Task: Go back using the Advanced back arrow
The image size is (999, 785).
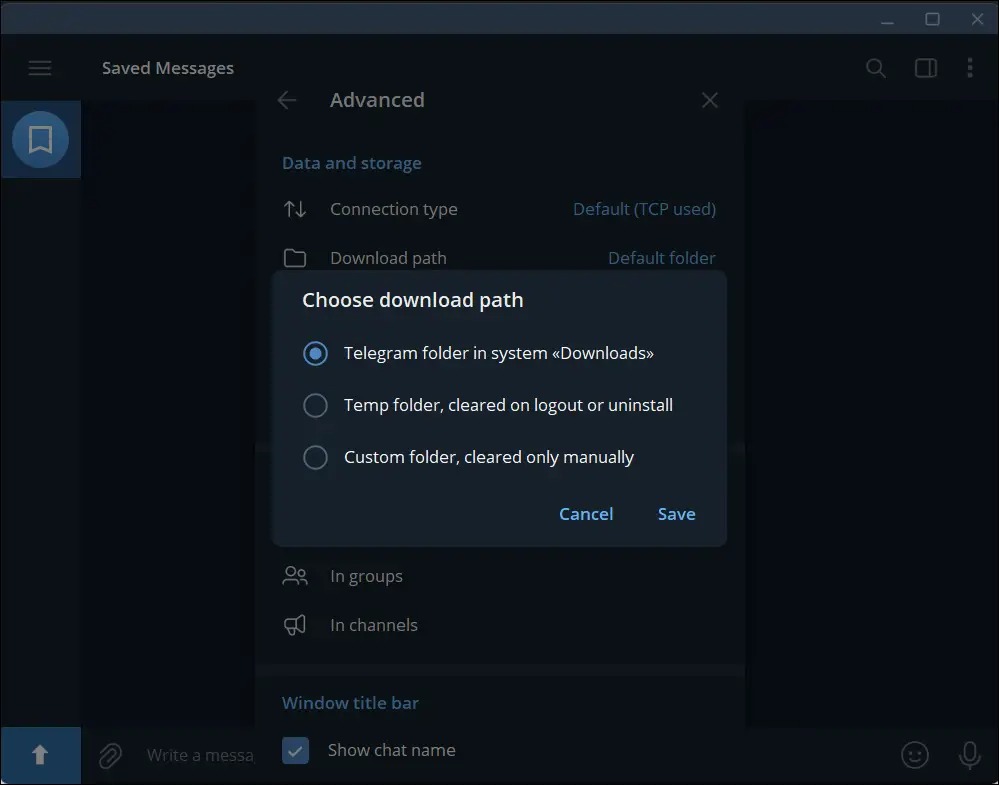Action: 287,100
